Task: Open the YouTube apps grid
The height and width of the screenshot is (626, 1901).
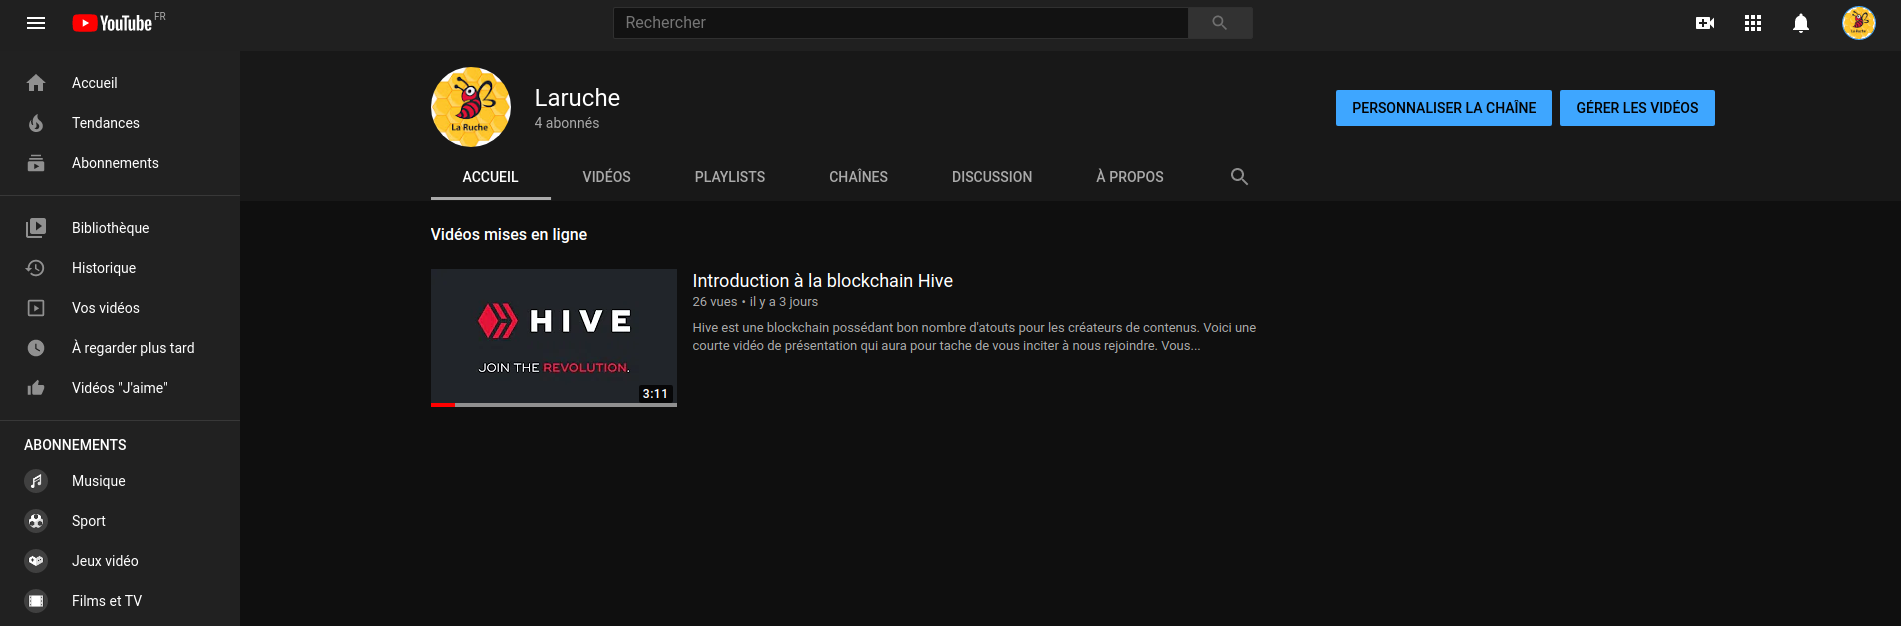Action: pos(1753,23)
